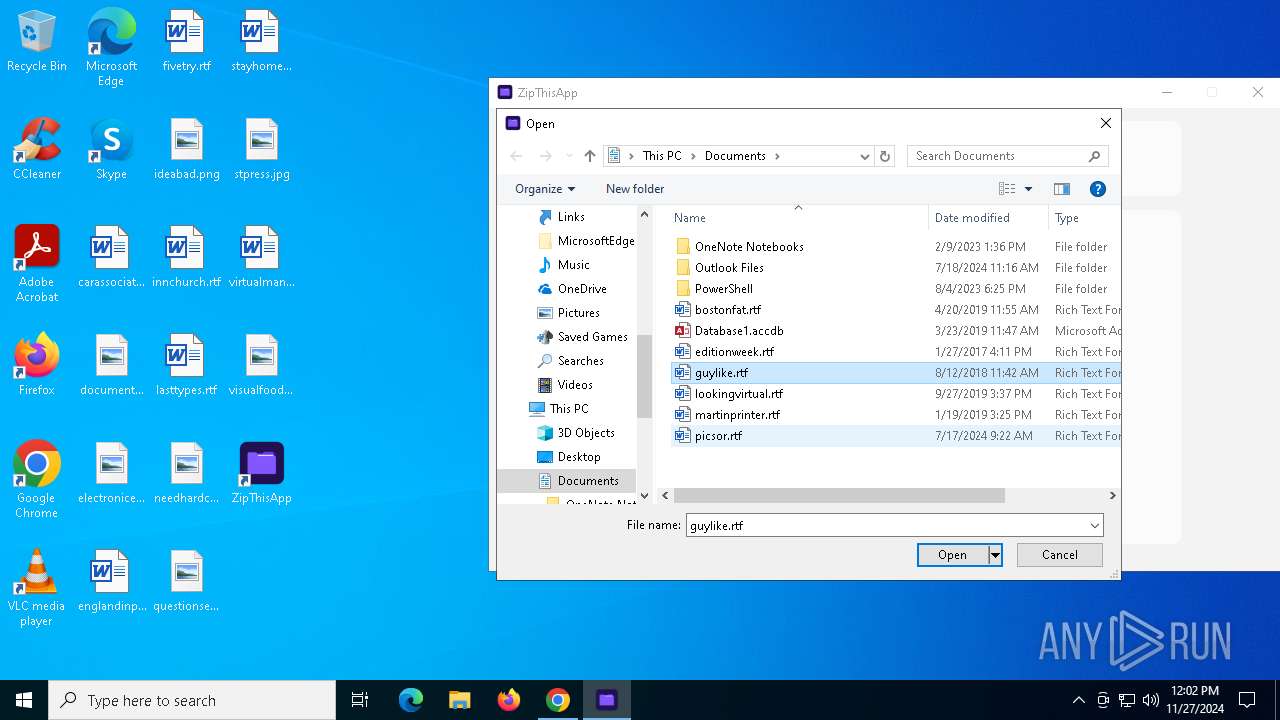The height and width of the screenshot is (720, 1280).
Task: Sort by Date modified column header
Action: [x=988, y=218]
